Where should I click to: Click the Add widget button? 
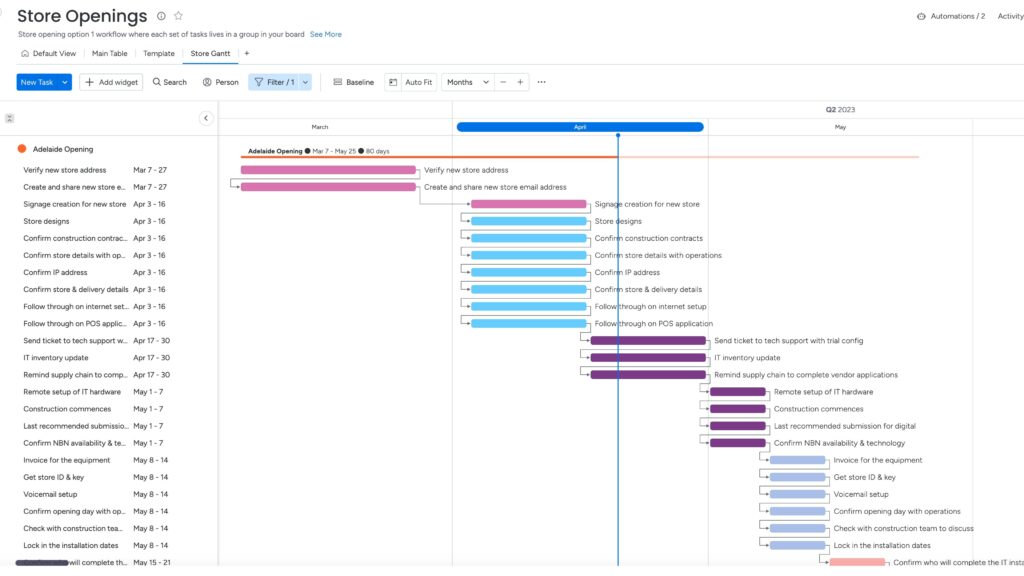[x=111, y=82]
